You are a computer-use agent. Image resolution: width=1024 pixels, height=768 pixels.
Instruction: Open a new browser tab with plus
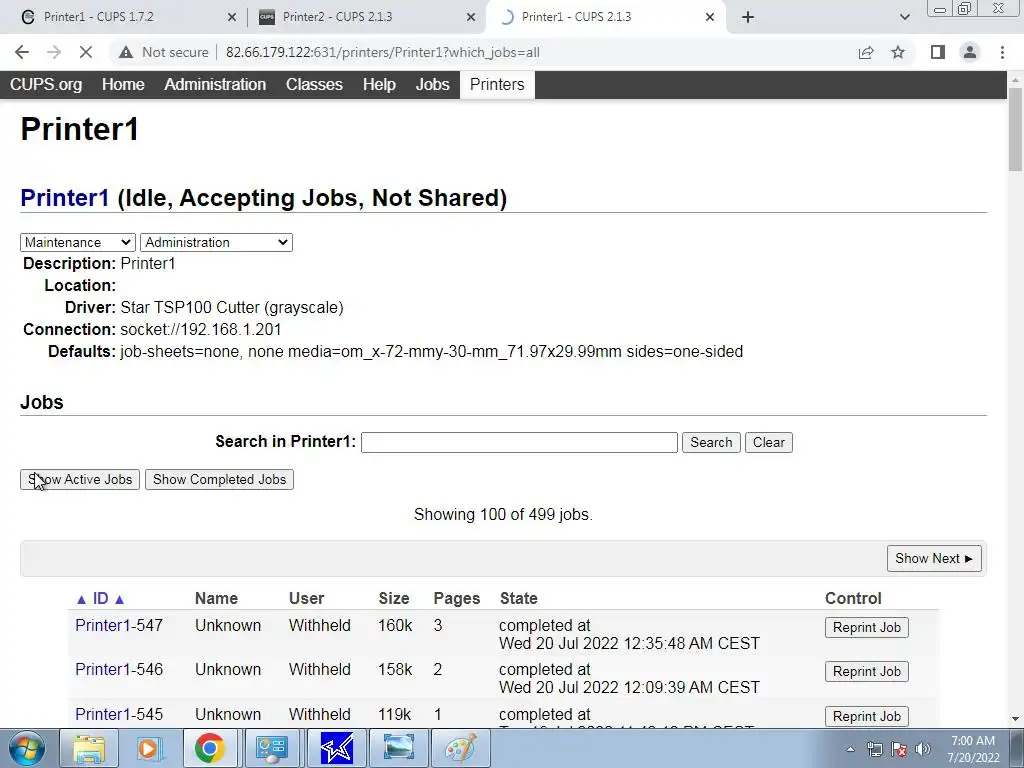pos(748,17)
